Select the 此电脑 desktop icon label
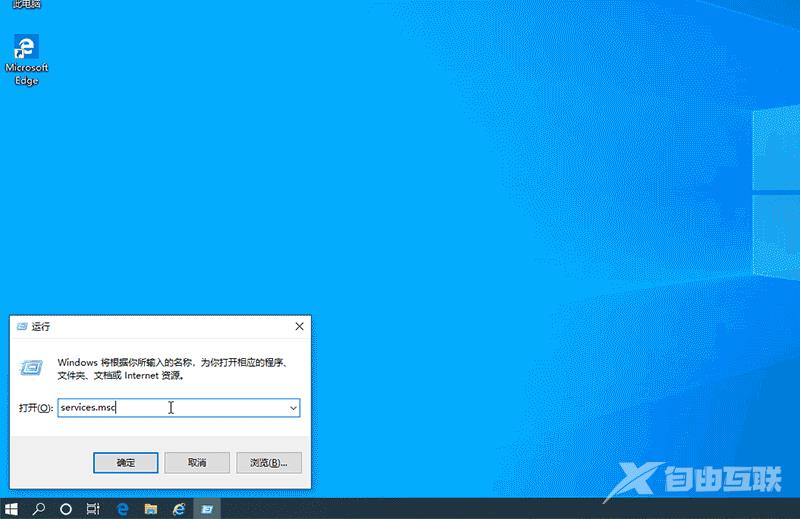Screen dimensions: 800x519 point(26,5)
